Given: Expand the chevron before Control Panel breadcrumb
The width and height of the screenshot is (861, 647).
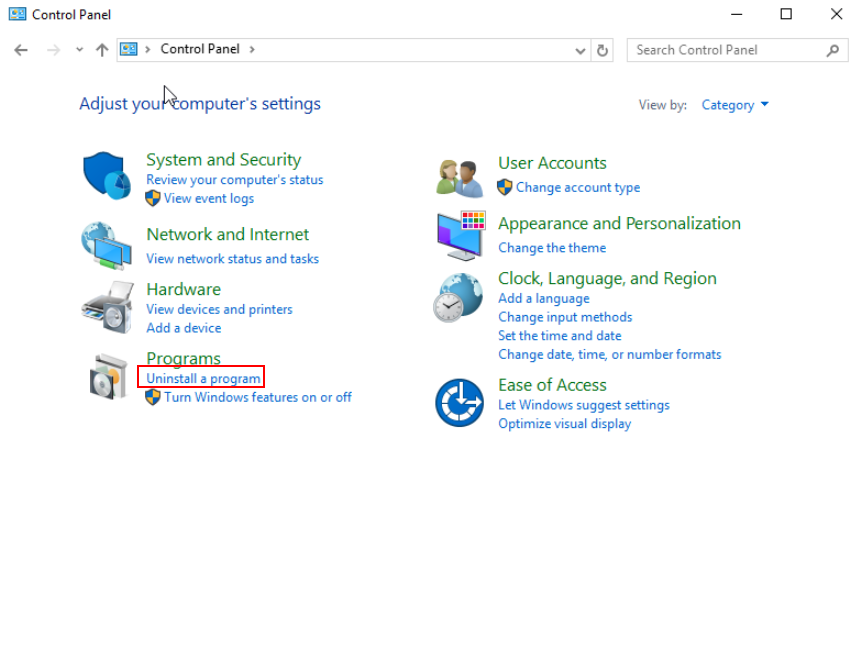Looking at the screenshot, I should (x=147, y=49).
